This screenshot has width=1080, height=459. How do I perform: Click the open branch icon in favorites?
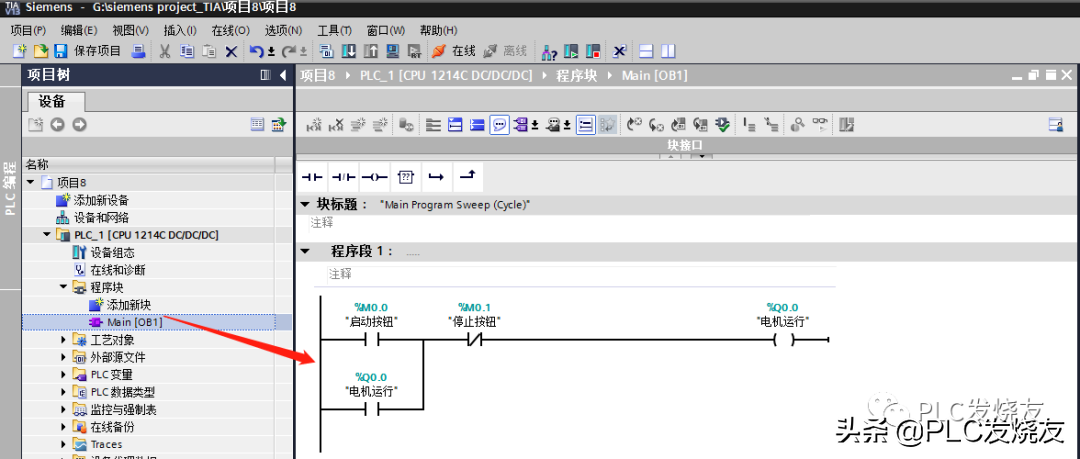[x=436, y=178]
